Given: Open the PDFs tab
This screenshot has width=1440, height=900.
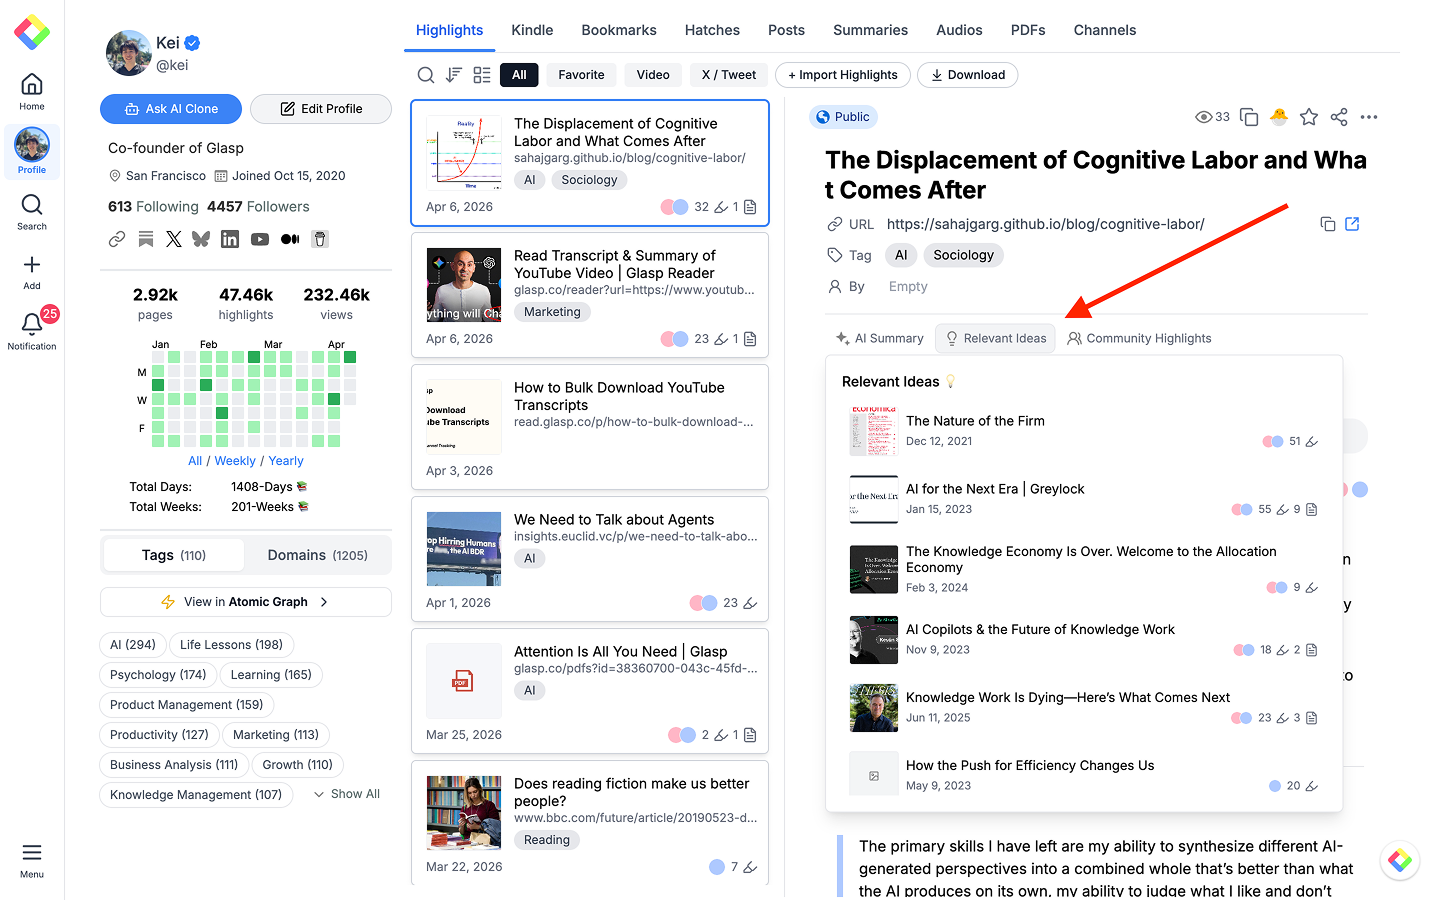Looking at the screenshot, I should click(1028, 30).
